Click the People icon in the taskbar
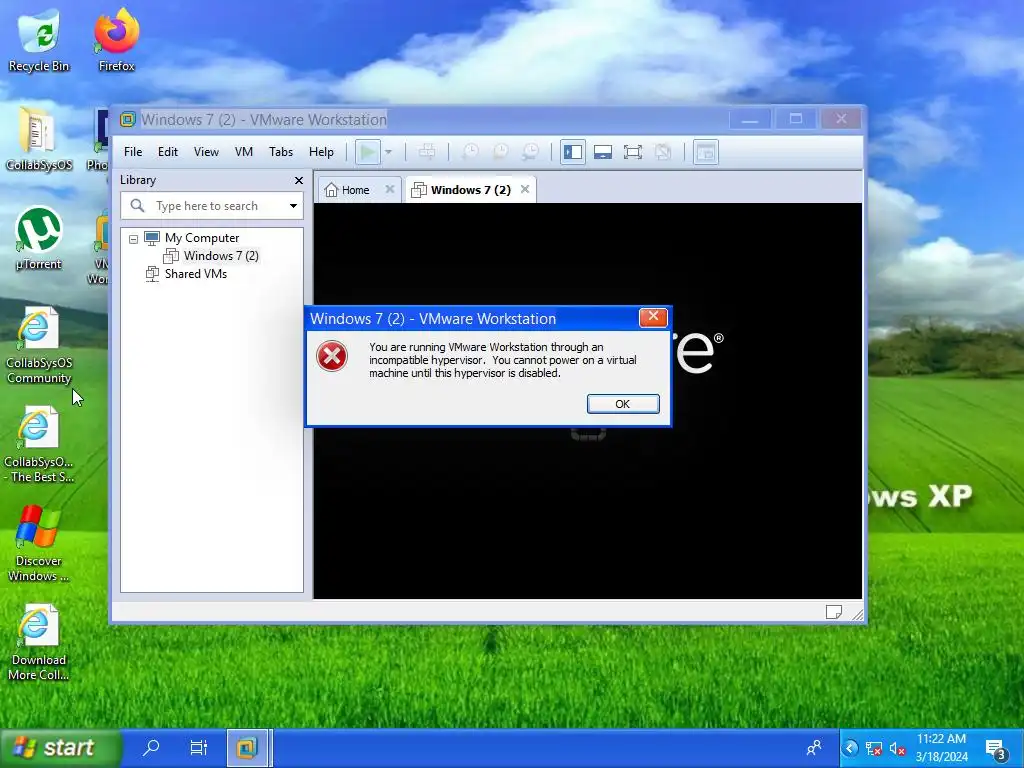The height and width of the screenshot is (768, 1024). [814, 748]
